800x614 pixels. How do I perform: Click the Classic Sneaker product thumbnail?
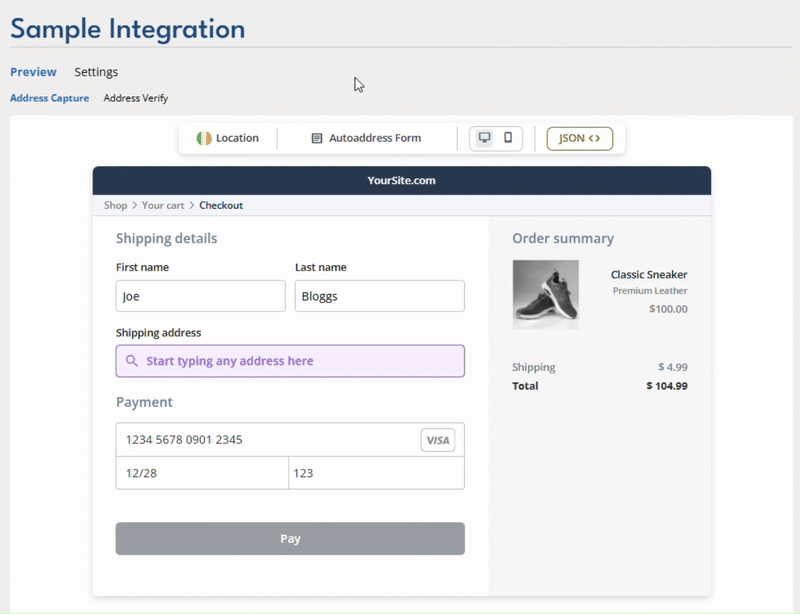click(x=545, y=294)
